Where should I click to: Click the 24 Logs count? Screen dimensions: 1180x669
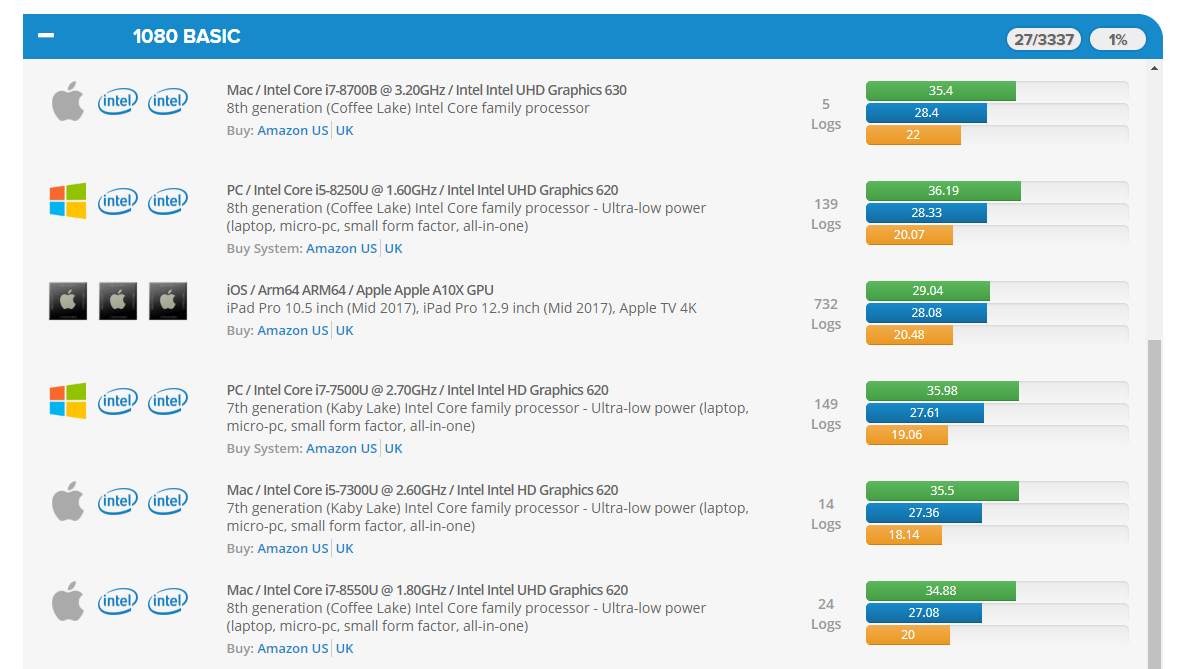pos(826,614)
